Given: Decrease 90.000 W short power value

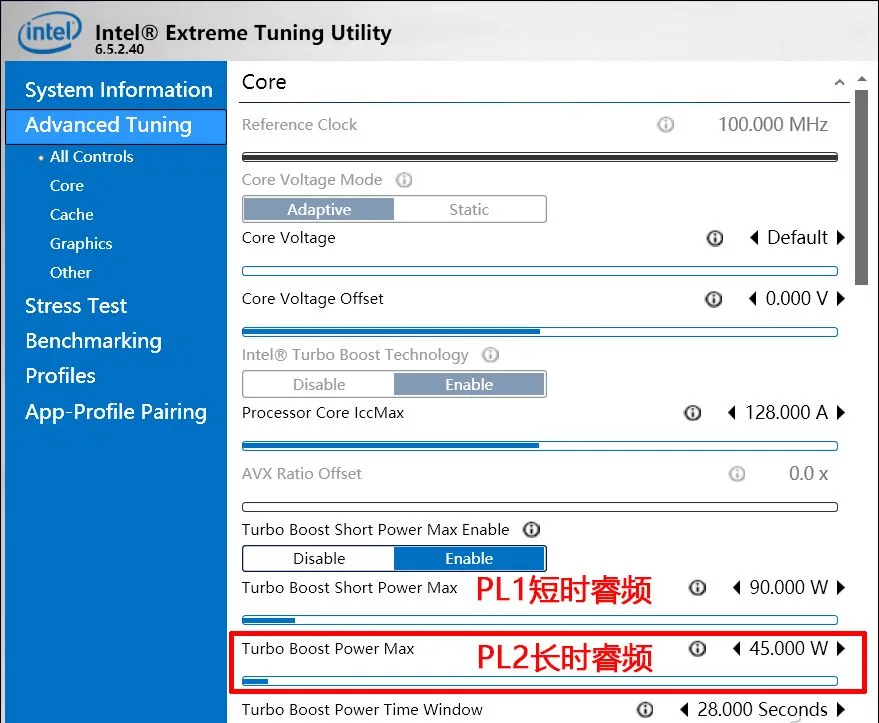Looking at the screenshot, I should tap(737, 588).
